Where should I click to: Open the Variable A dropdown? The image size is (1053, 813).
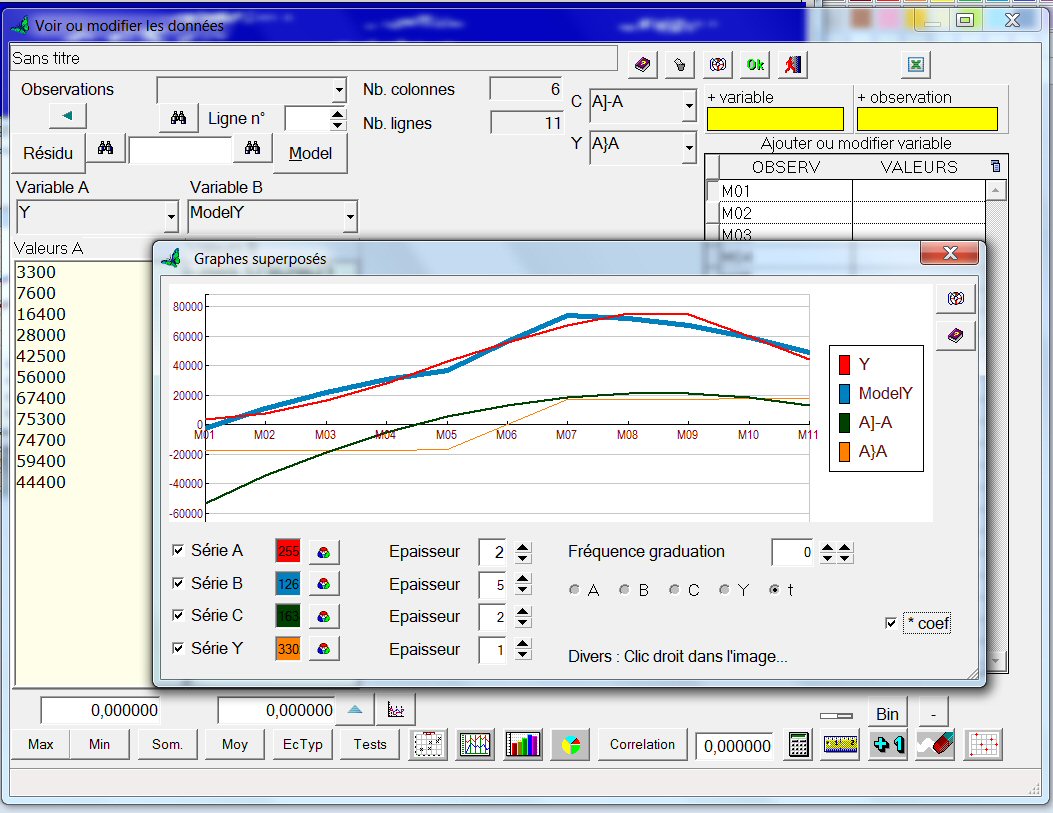pos(169,216)
